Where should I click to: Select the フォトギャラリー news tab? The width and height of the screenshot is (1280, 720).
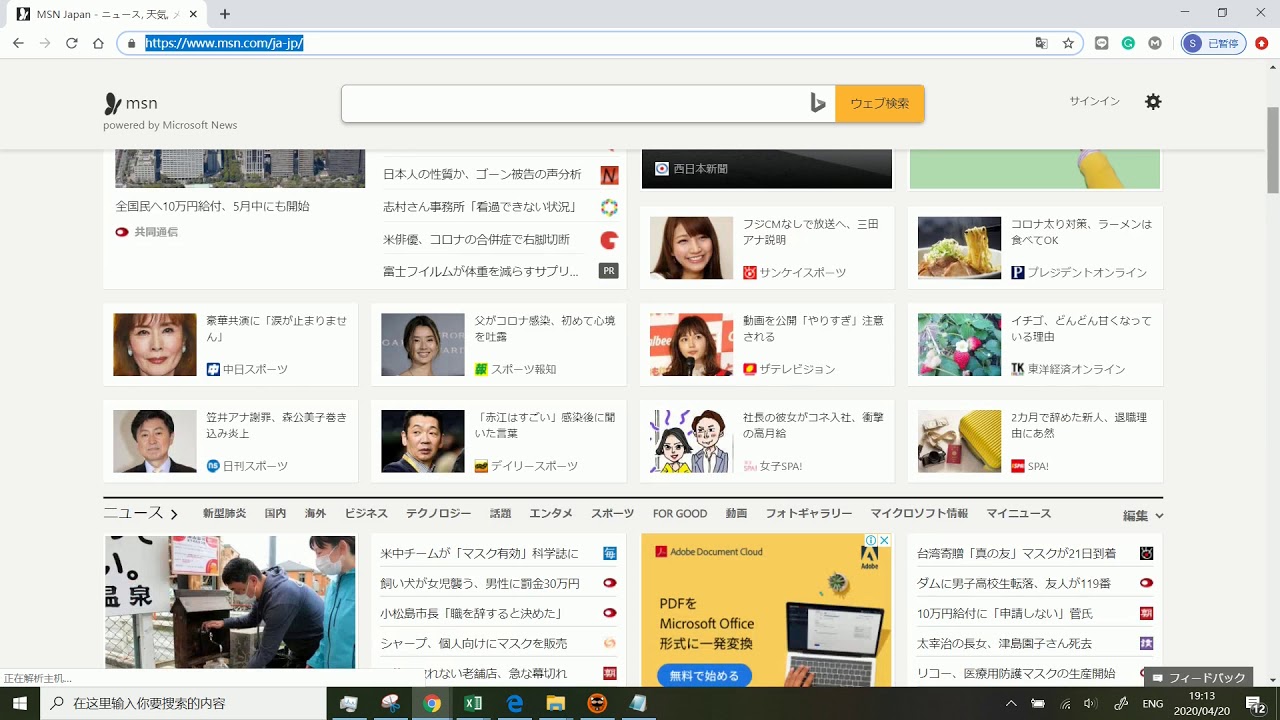[x=809, y=513]
